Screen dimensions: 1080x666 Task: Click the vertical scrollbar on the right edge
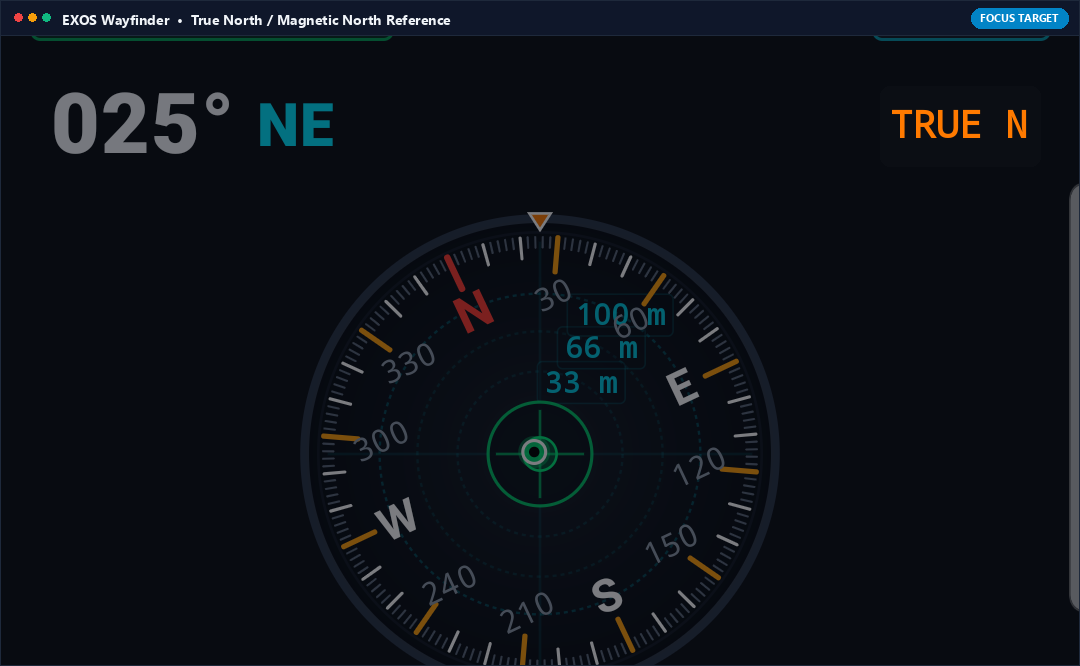pyautogui.click(x=1074, y=397)
